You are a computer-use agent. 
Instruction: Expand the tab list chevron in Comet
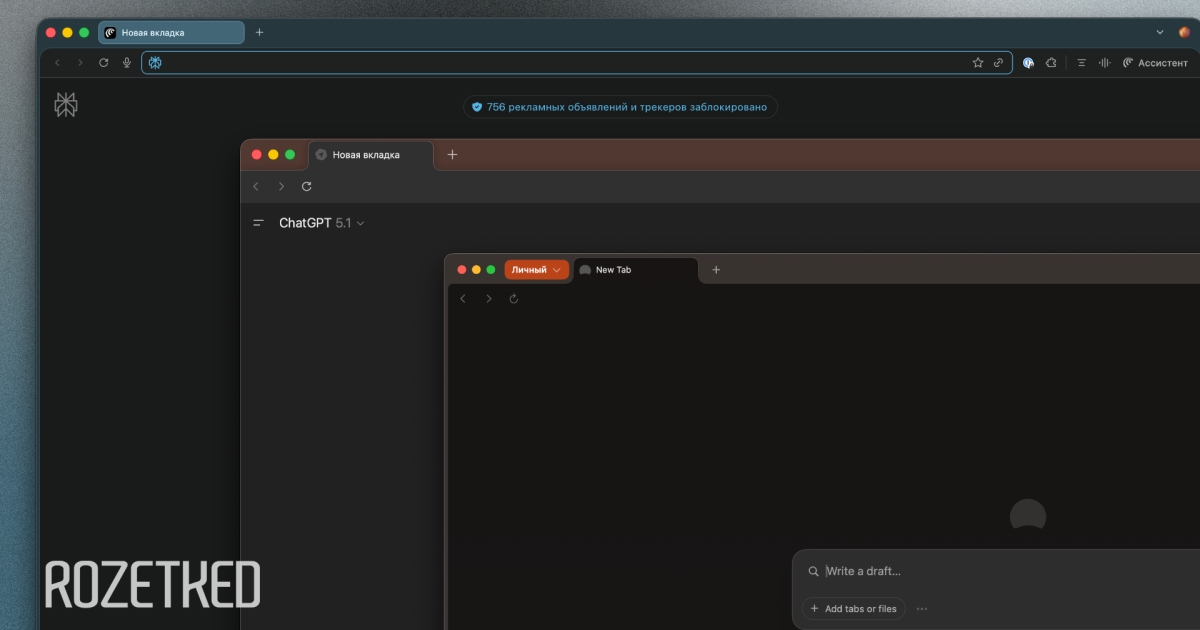(1160, 32)
